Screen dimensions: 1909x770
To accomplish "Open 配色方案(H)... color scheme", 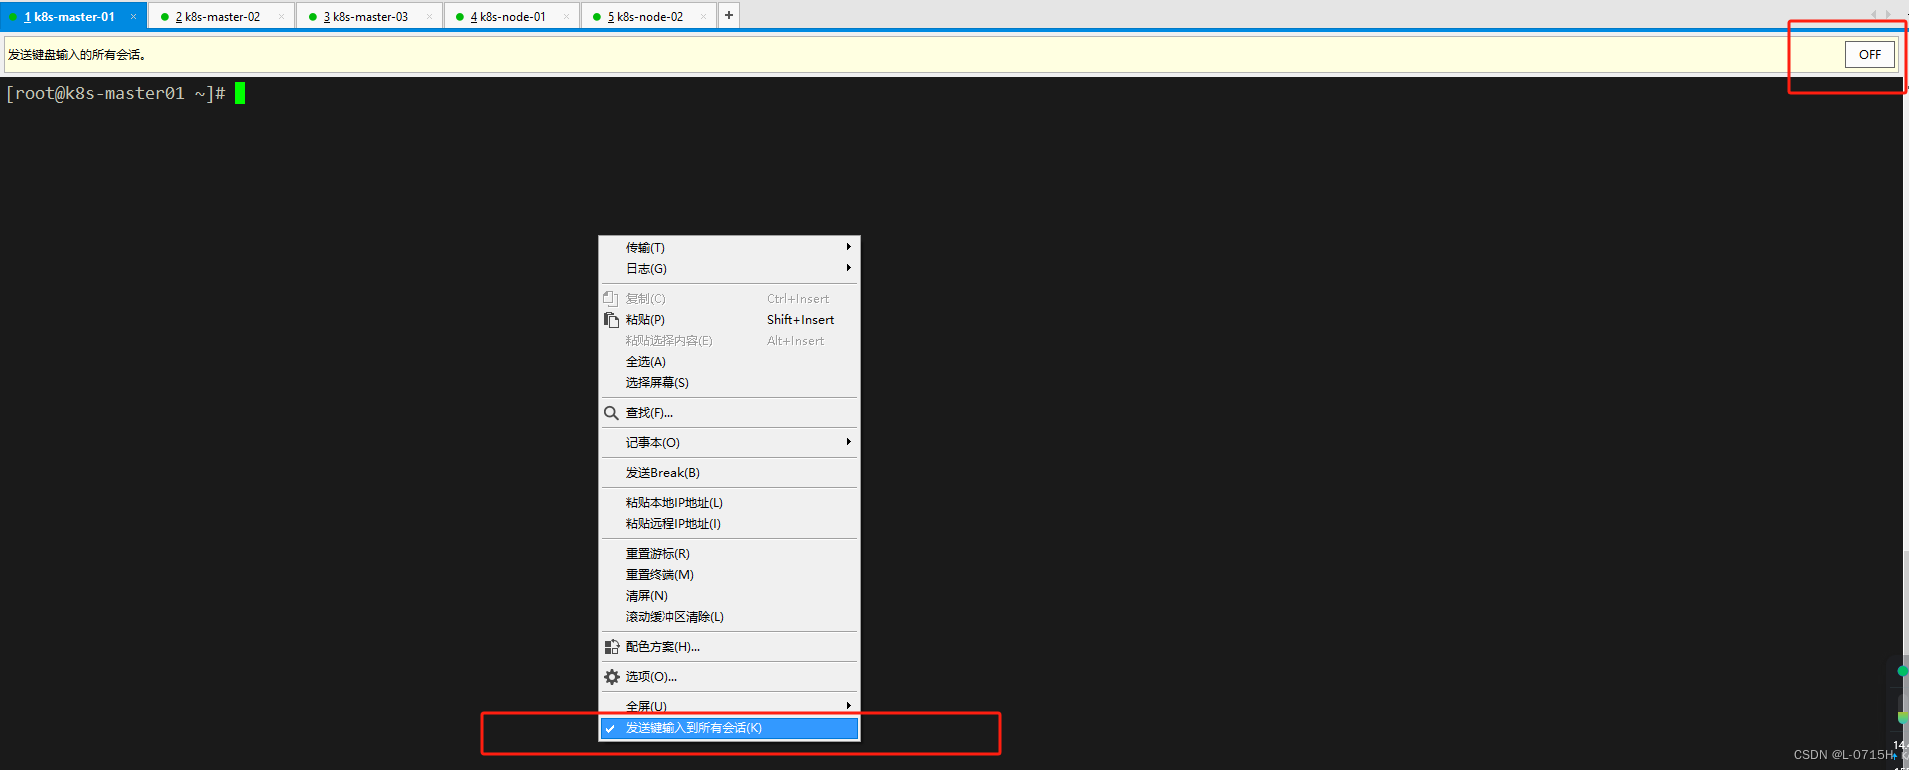I will 729,647.
